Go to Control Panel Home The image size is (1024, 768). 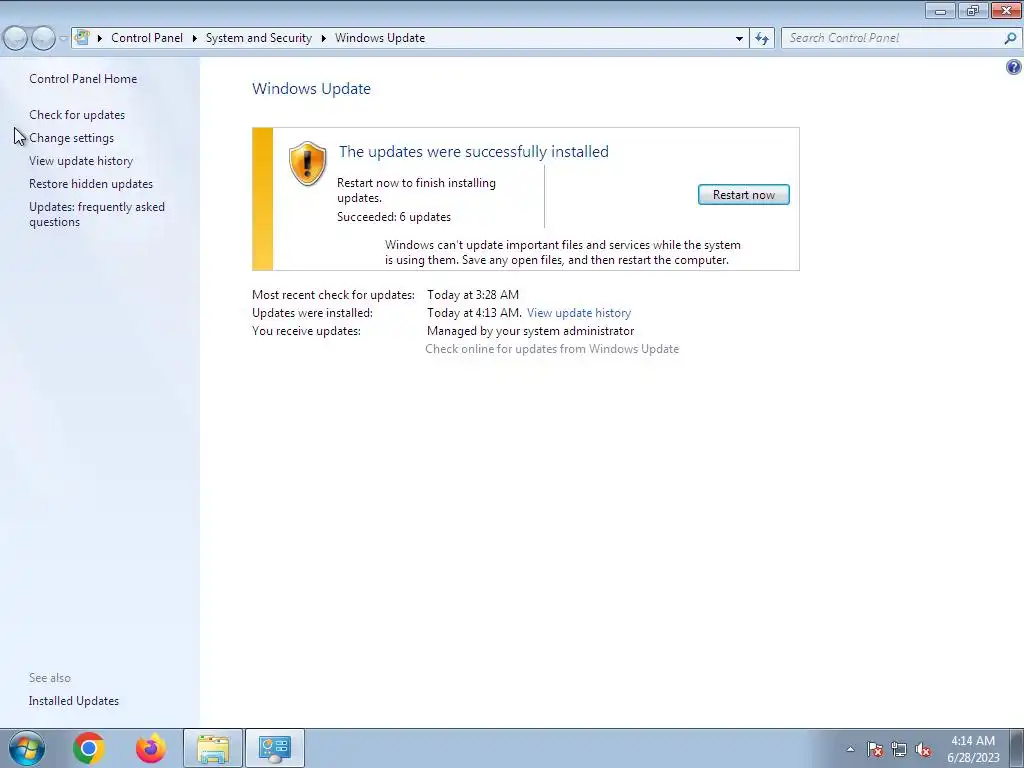click(83, 79)
